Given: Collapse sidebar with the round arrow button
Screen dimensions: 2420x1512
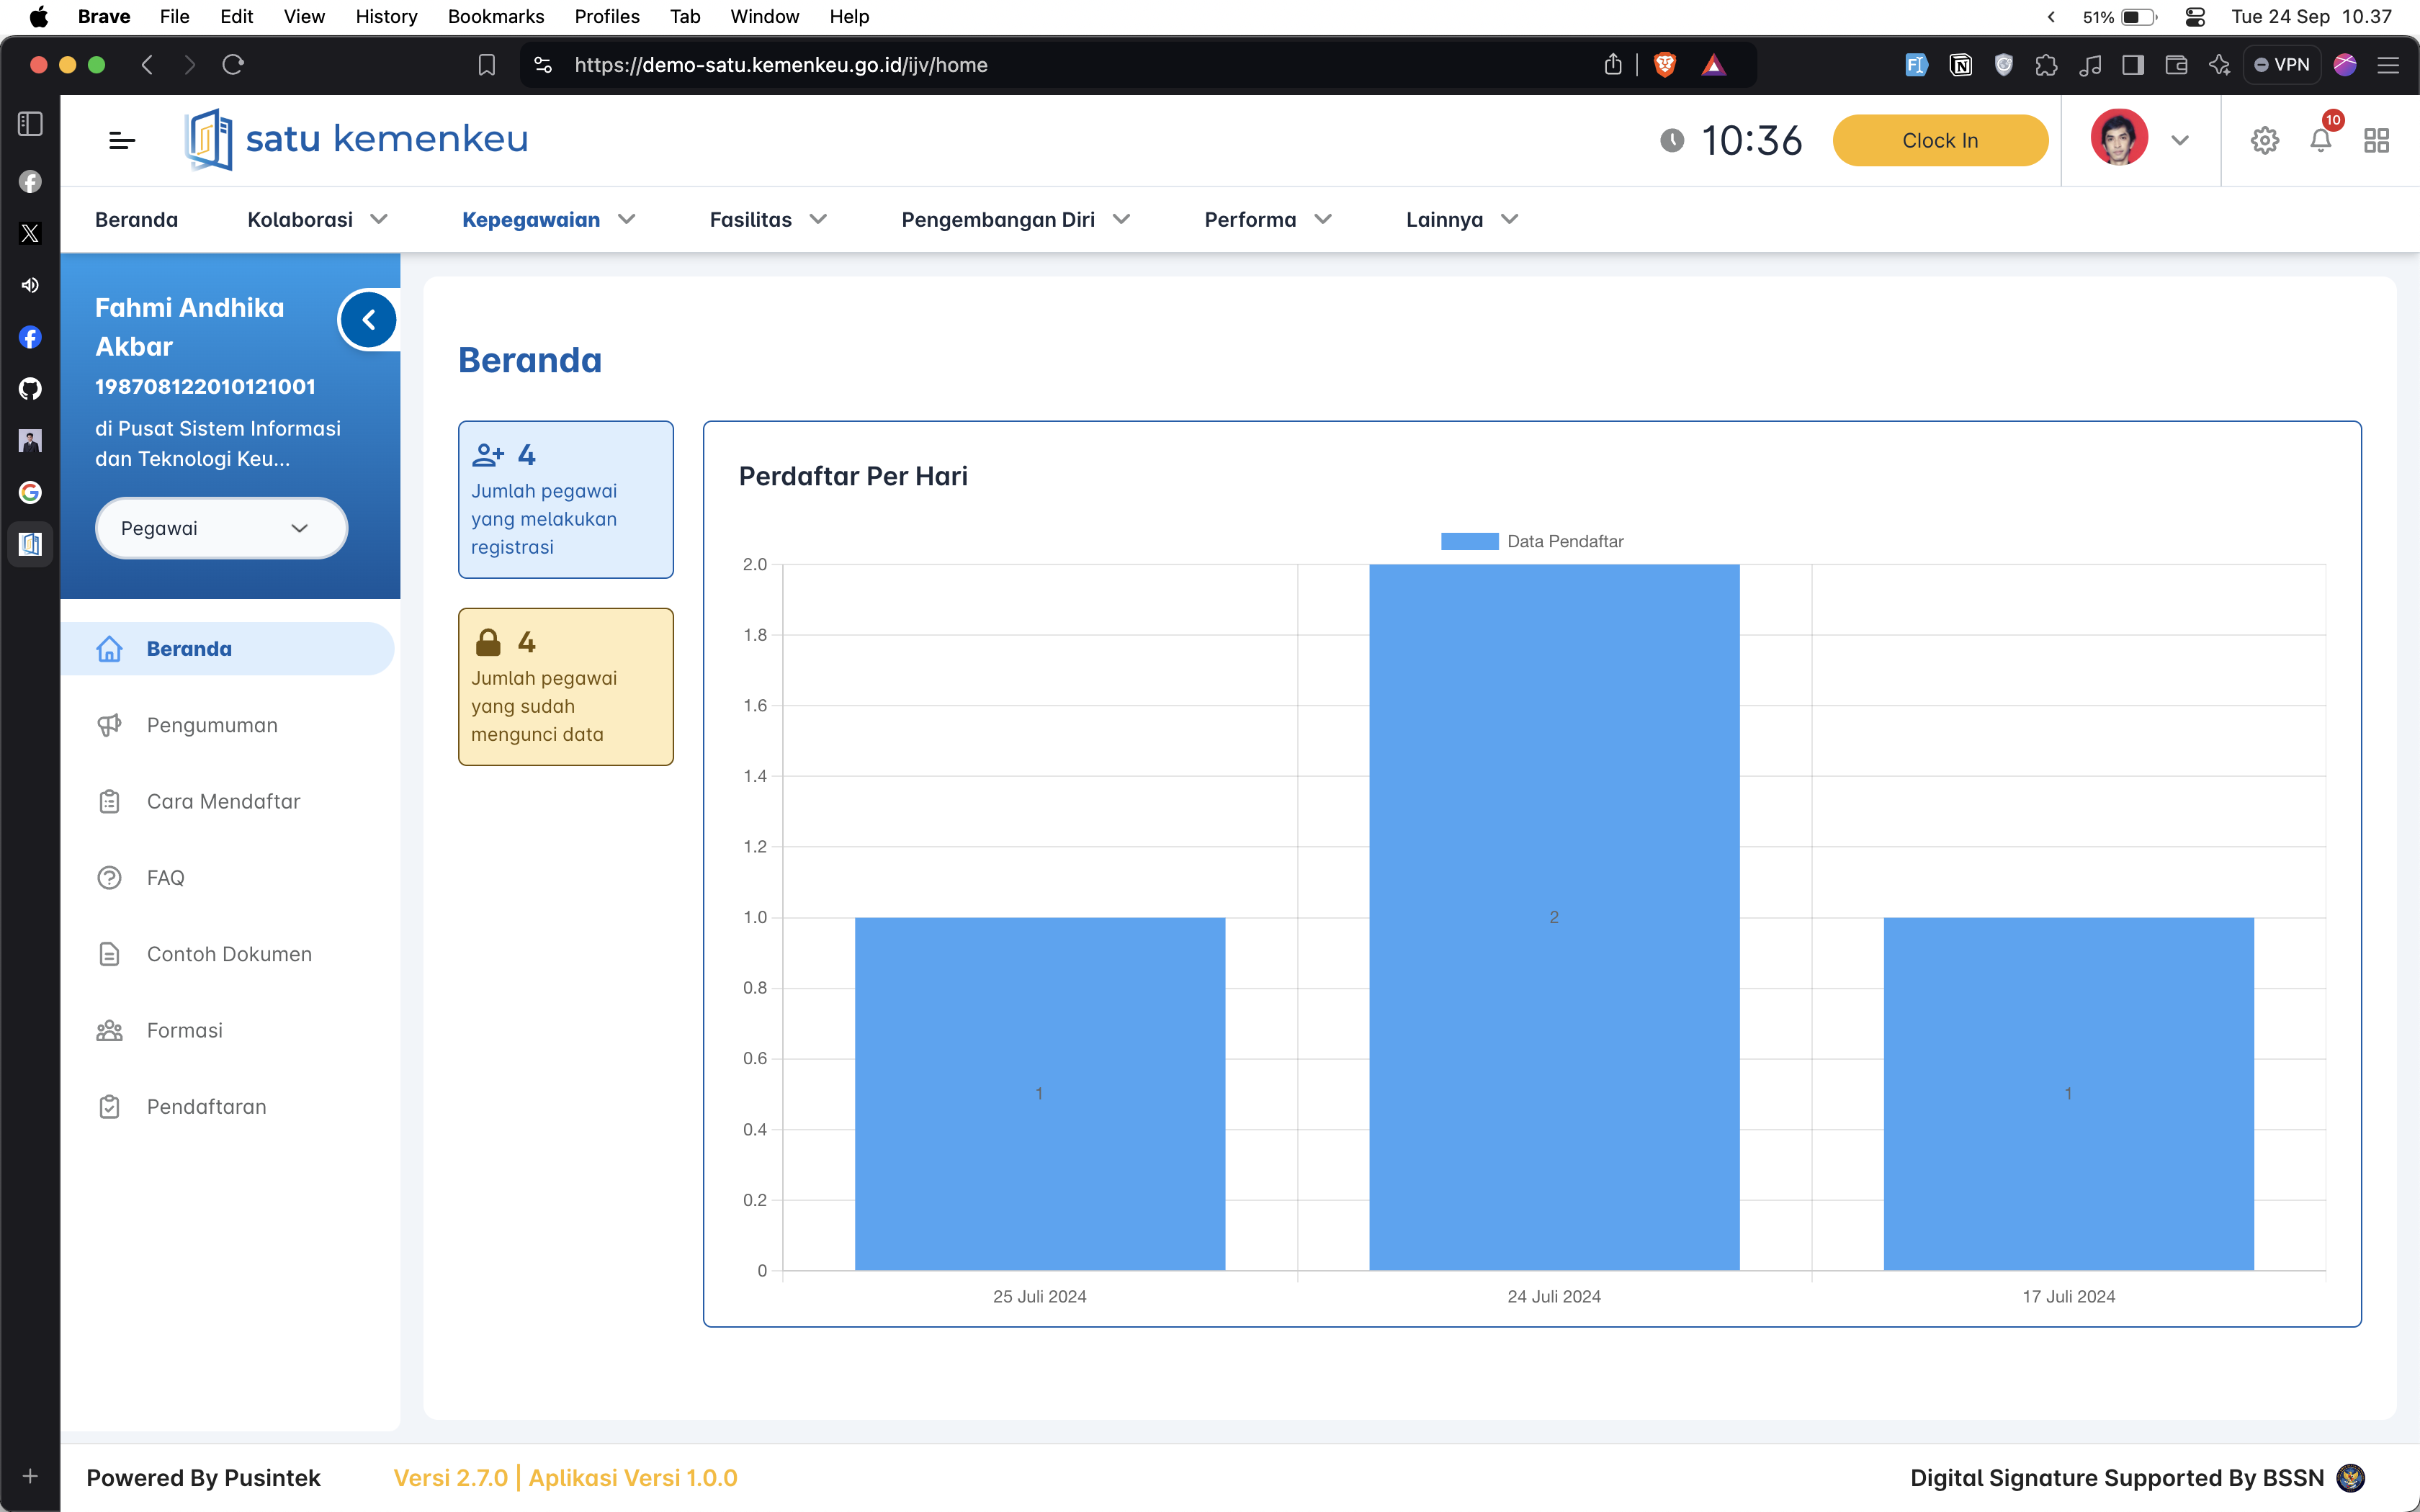Looking at the screenshot, I should point(369,320).
